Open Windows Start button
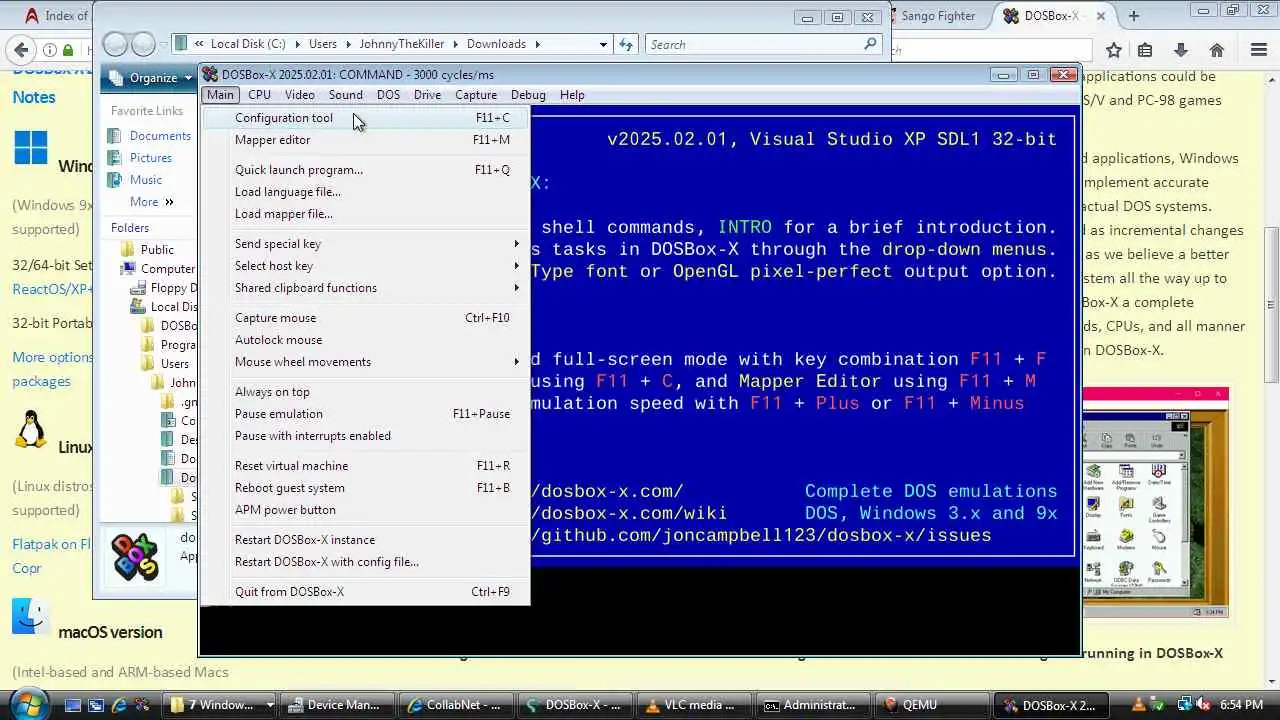 pos(29,704)
